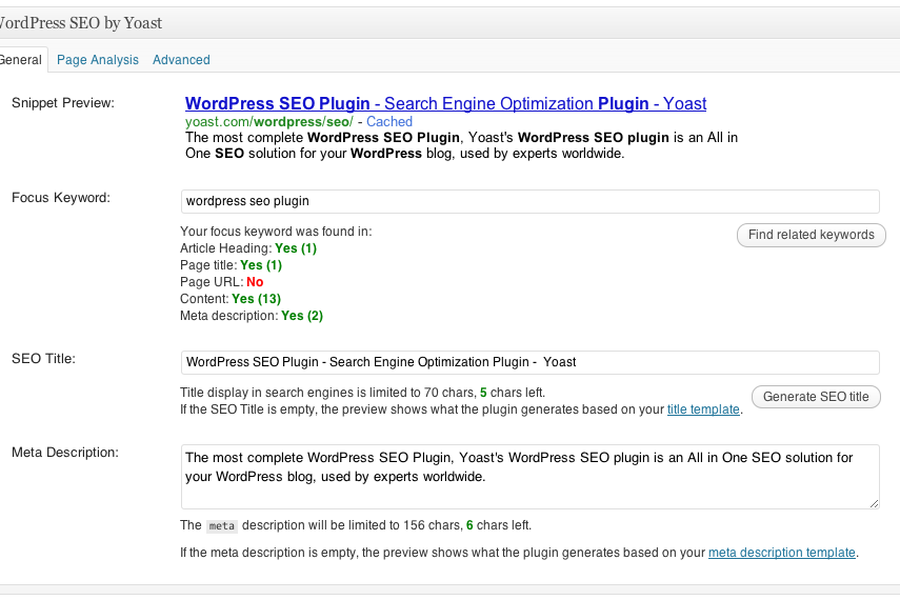900x600 pixels.
Task: Focus the Focus Keyword input field
Action: click(x=530, y=201)
